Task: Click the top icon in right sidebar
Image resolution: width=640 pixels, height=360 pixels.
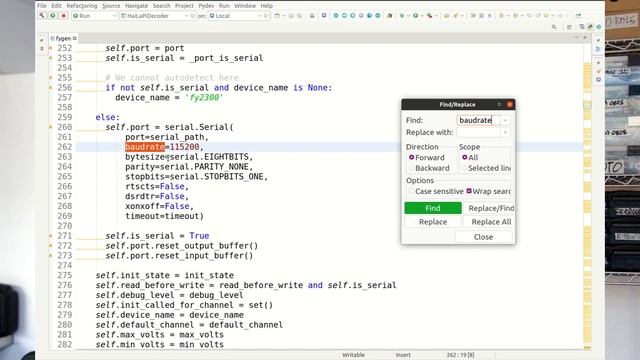Action: [x=598, y=40]
